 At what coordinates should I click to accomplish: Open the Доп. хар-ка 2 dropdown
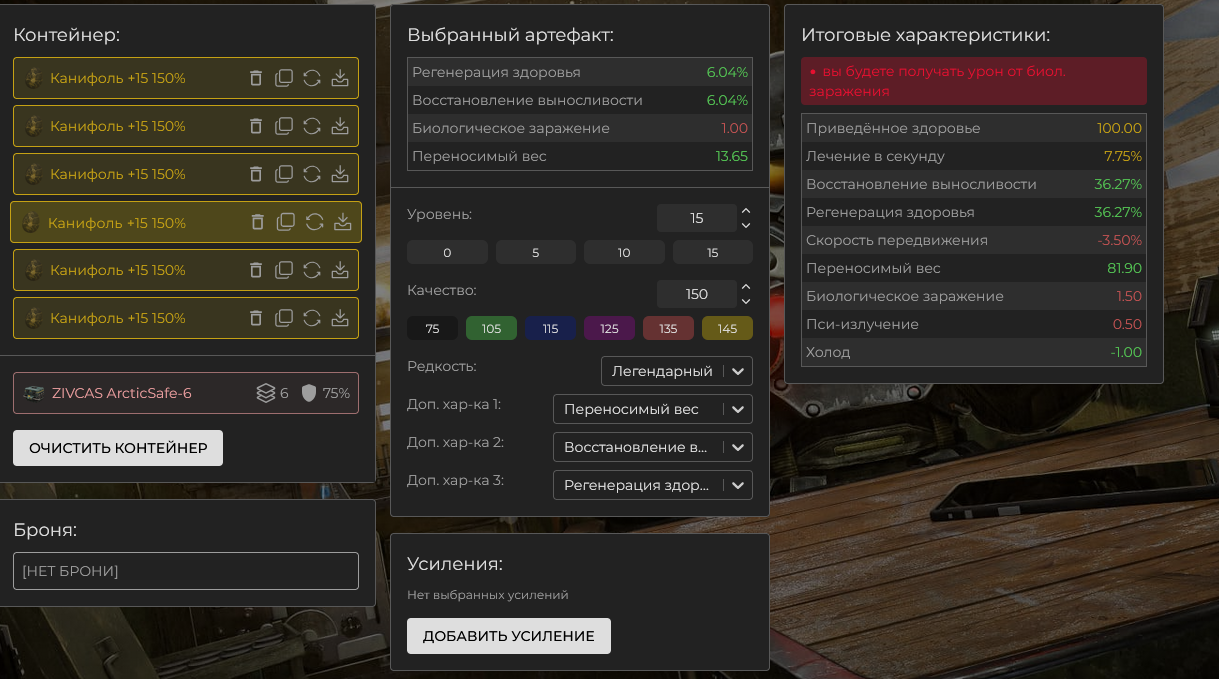653,447
